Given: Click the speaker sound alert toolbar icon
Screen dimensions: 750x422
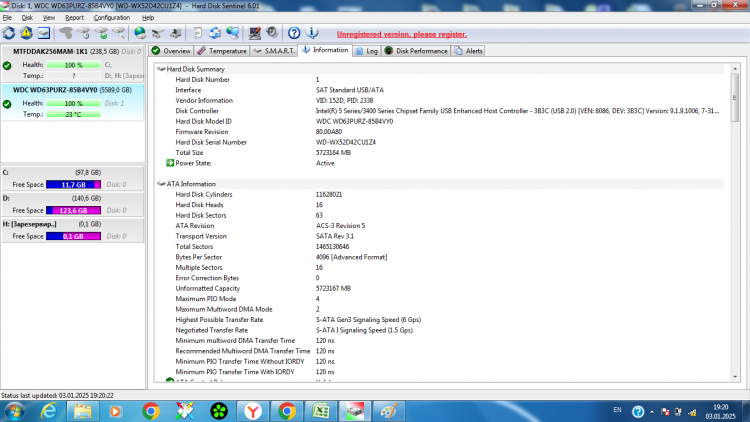Looking at the screenshot, I should coord(272,33).
